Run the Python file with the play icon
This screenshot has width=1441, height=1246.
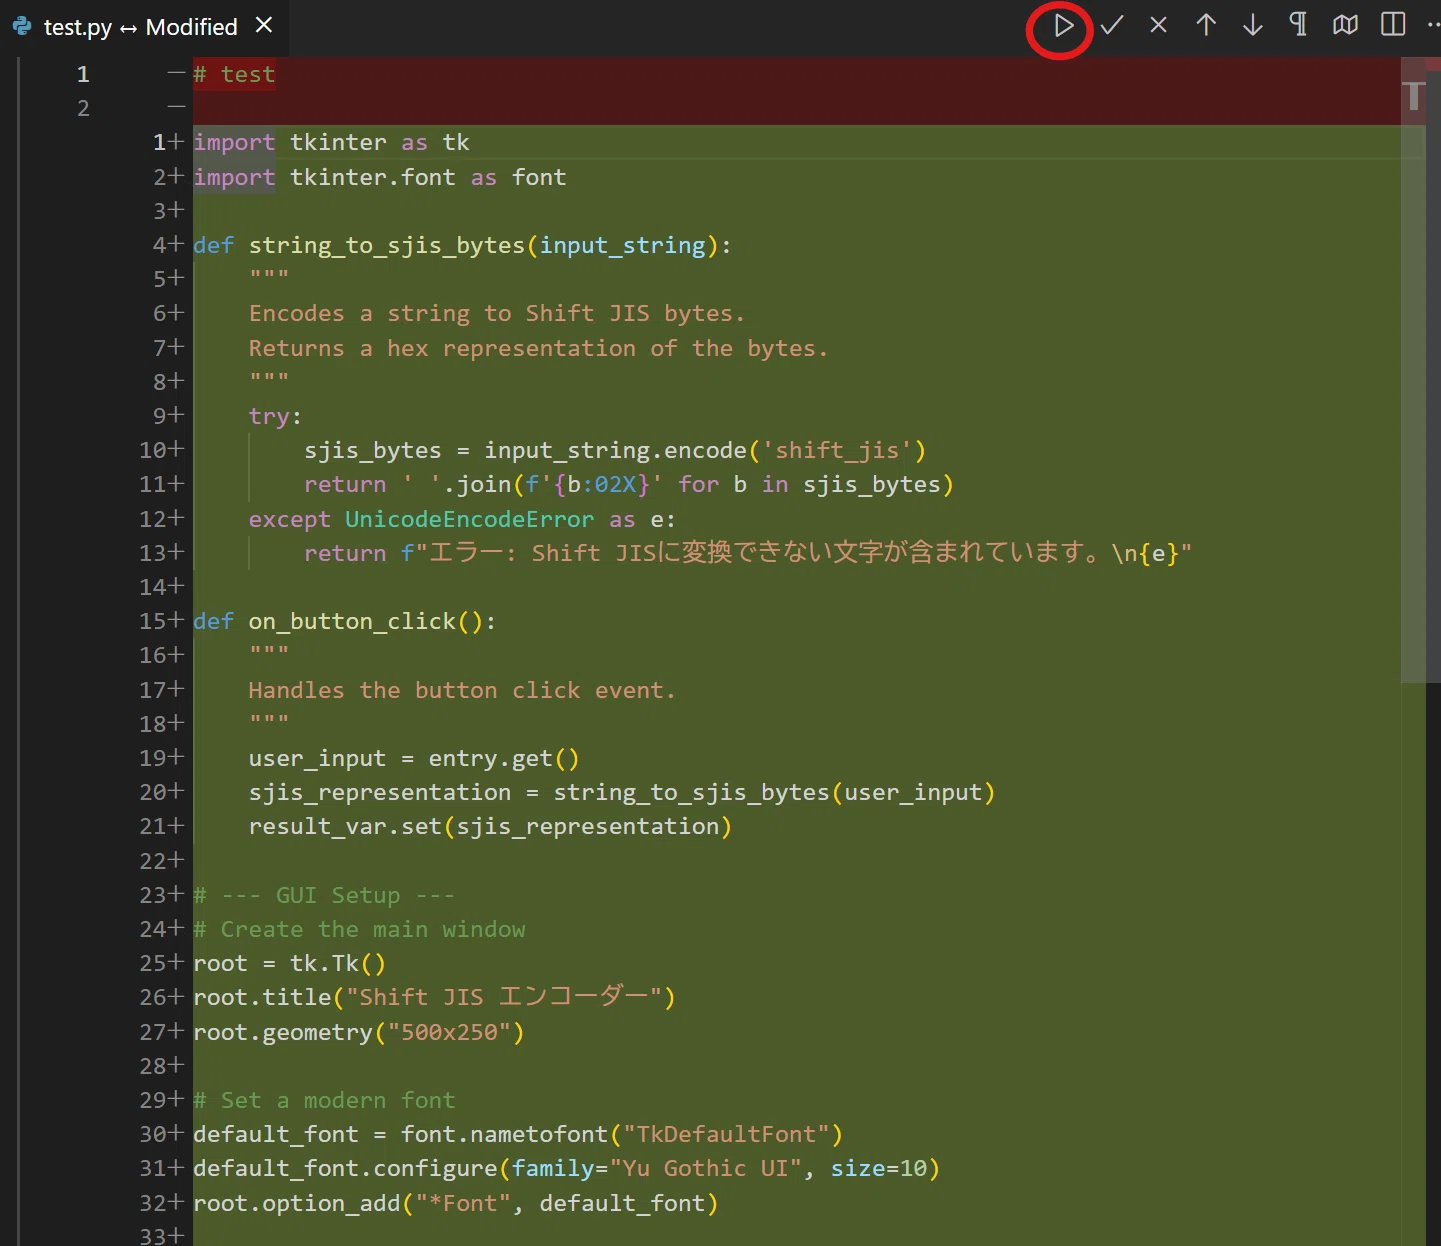1063,26
